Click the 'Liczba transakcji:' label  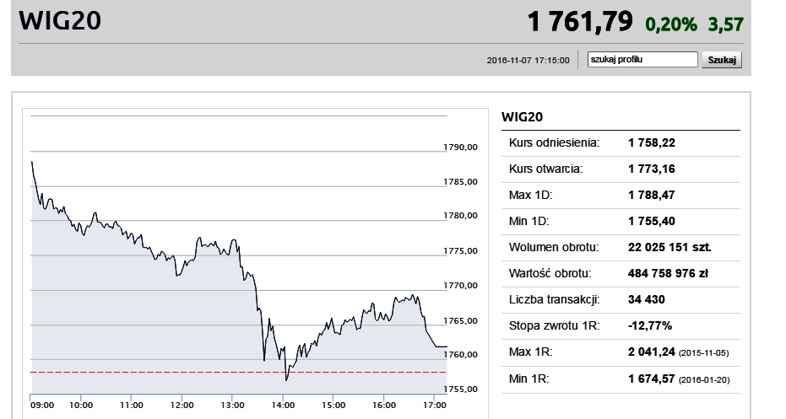click(x=554, y=300)
